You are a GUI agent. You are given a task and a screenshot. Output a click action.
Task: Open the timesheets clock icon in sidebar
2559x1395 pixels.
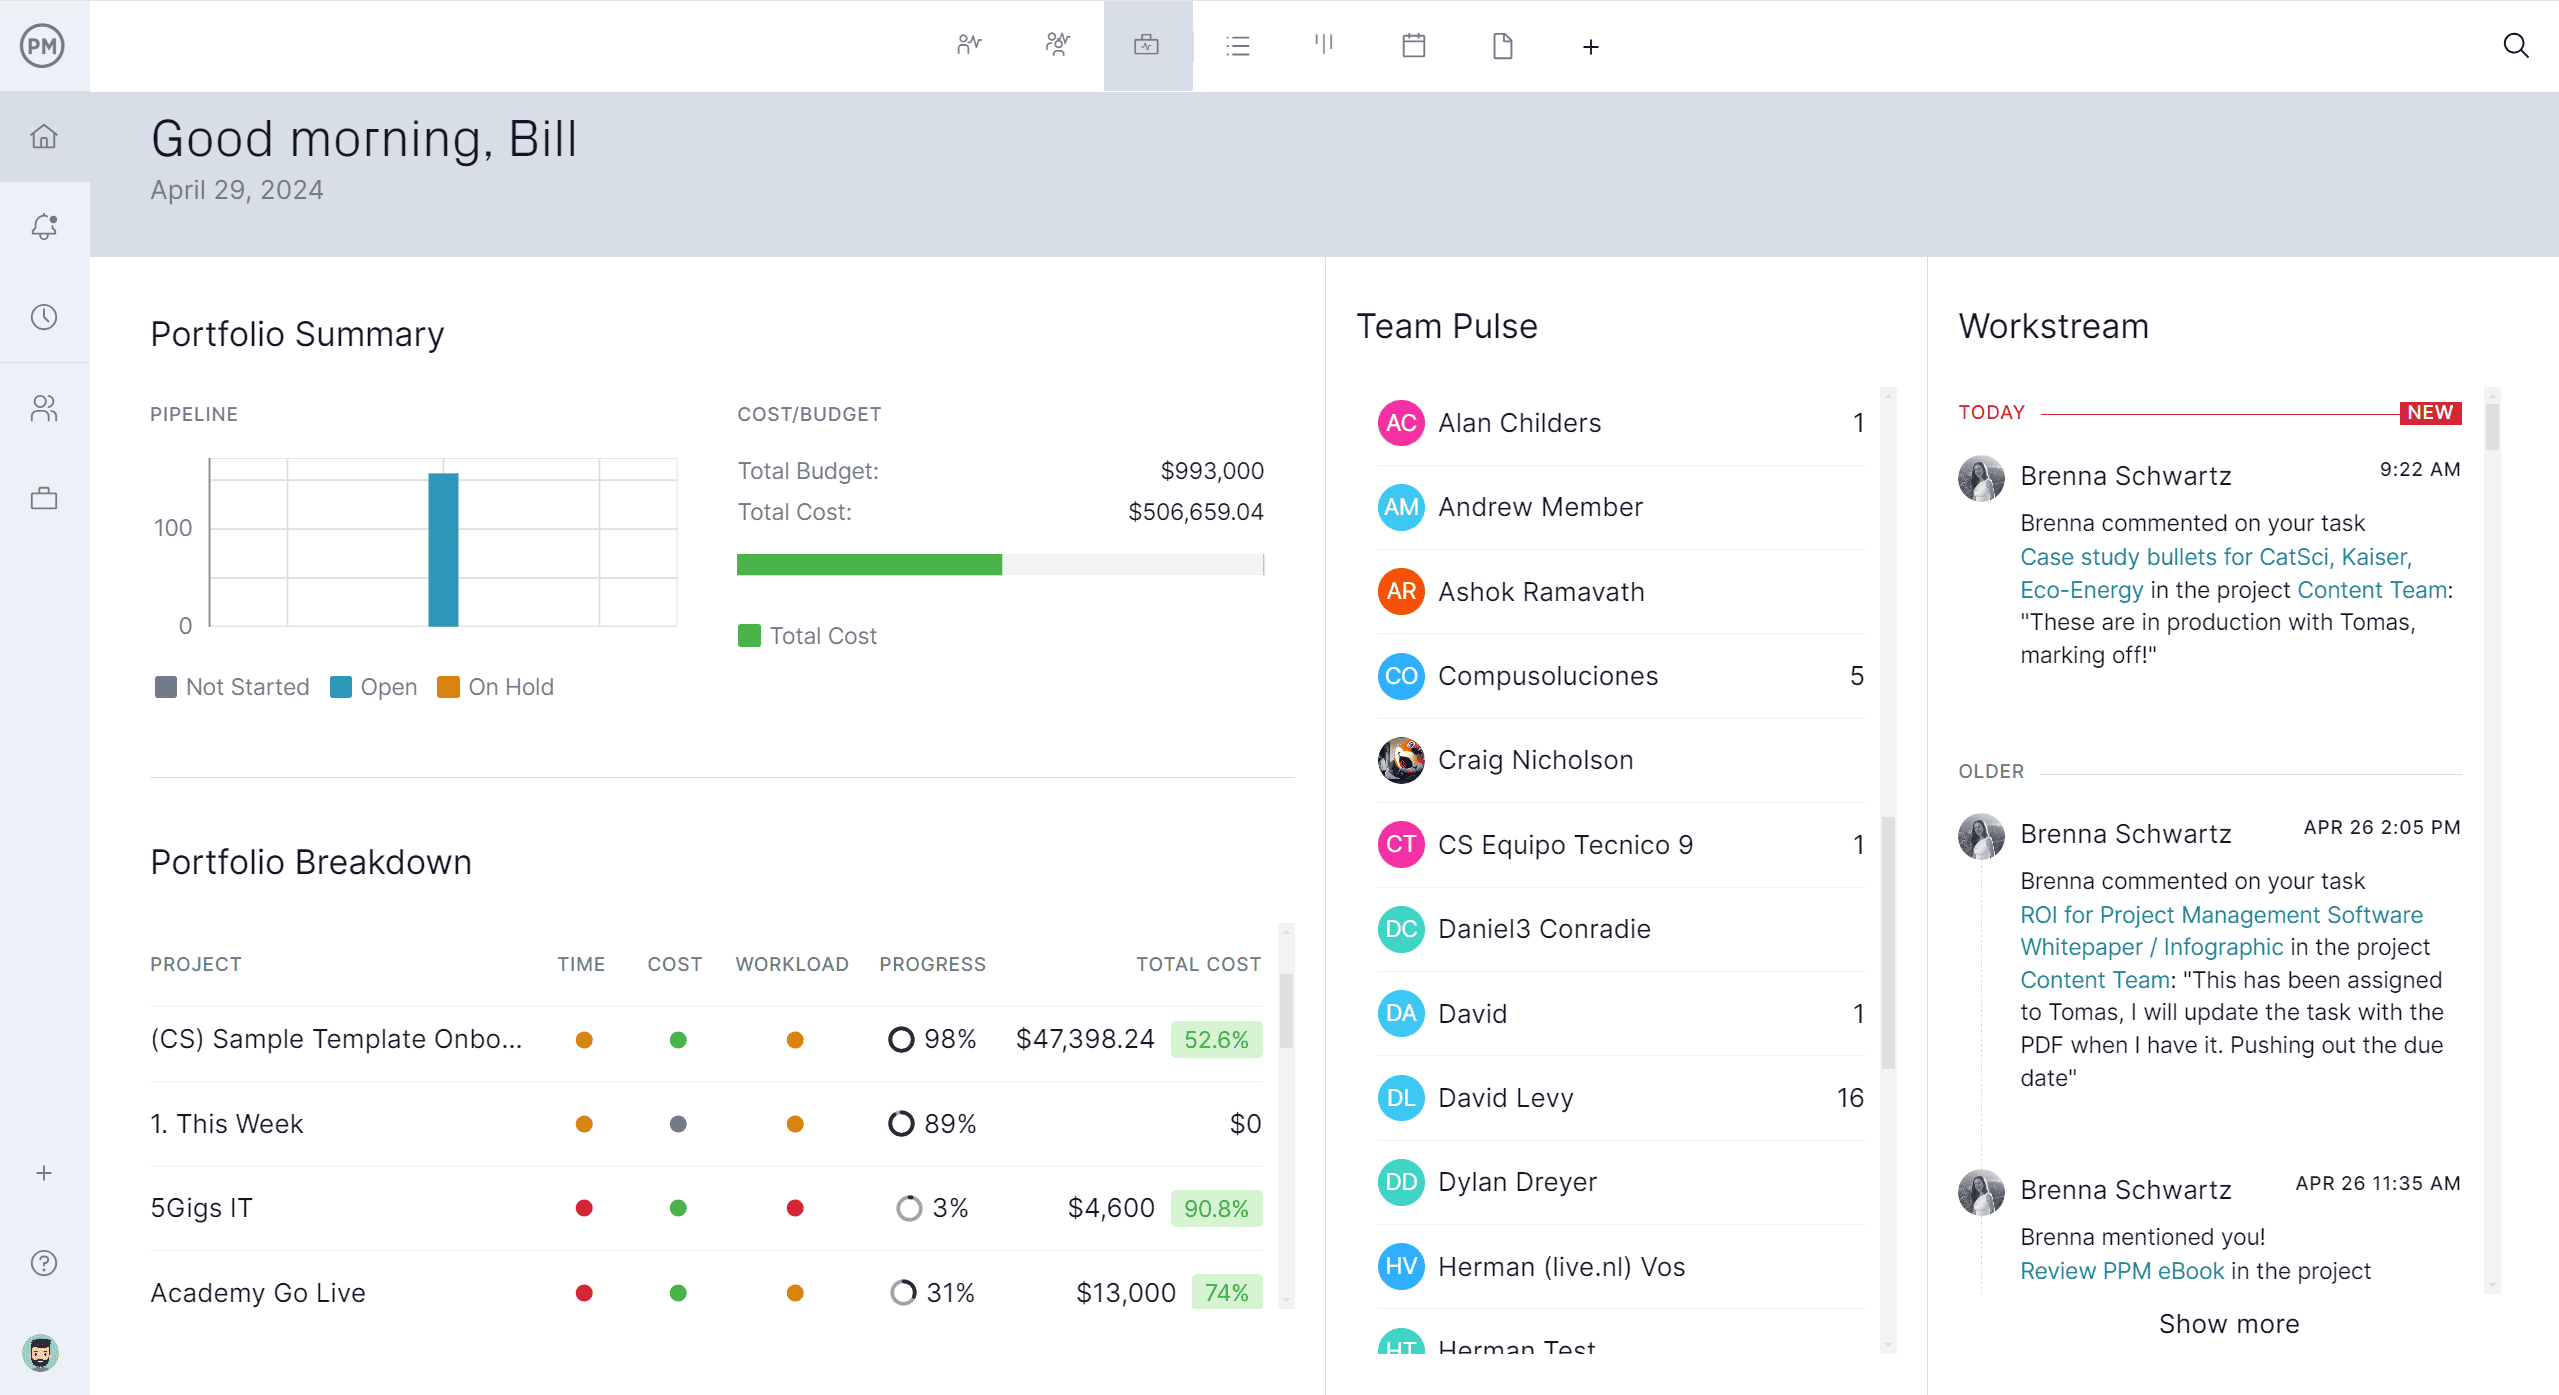click(x=44, y=317)
